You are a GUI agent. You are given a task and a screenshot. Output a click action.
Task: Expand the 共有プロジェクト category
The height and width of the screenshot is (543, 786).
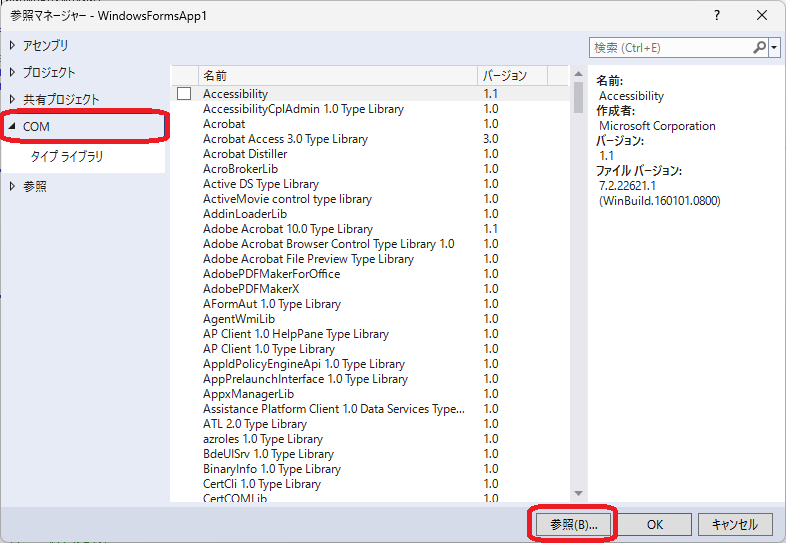(x=13, y=99)
